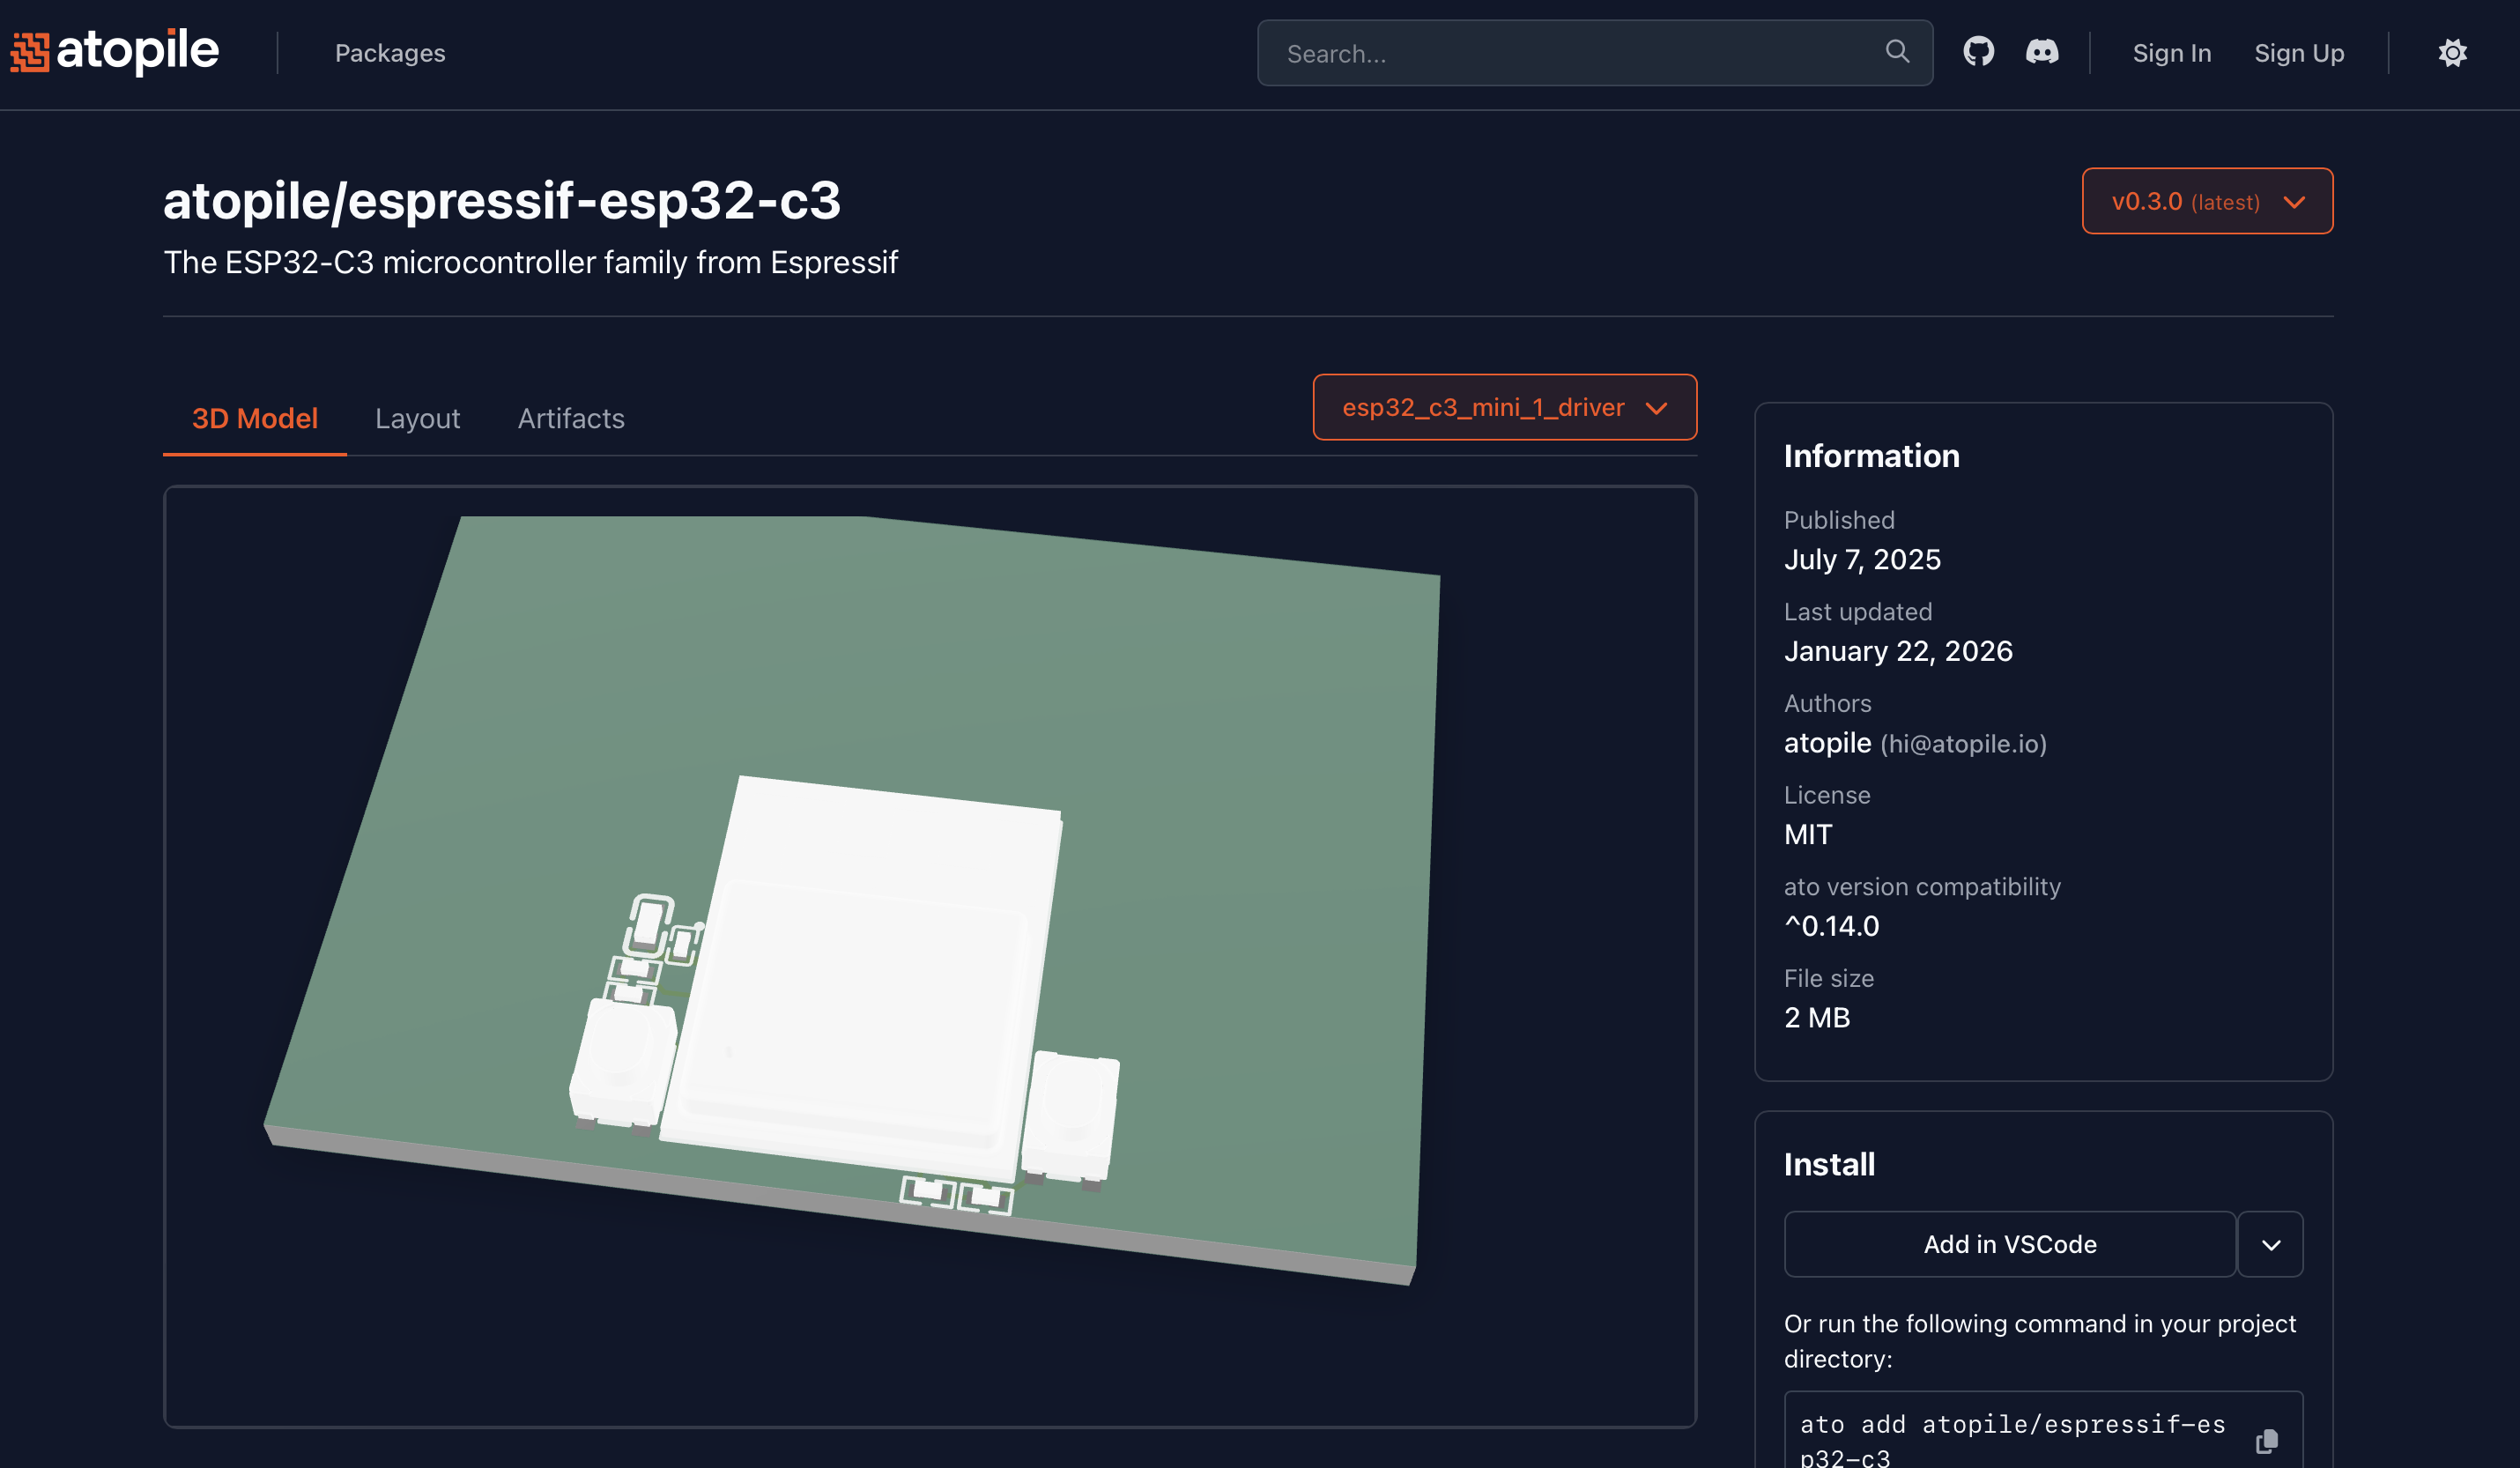Expand the Add in VSCode options chevron
This screenshot has height=1468, width=2520.
(x=2270, y=1244)
